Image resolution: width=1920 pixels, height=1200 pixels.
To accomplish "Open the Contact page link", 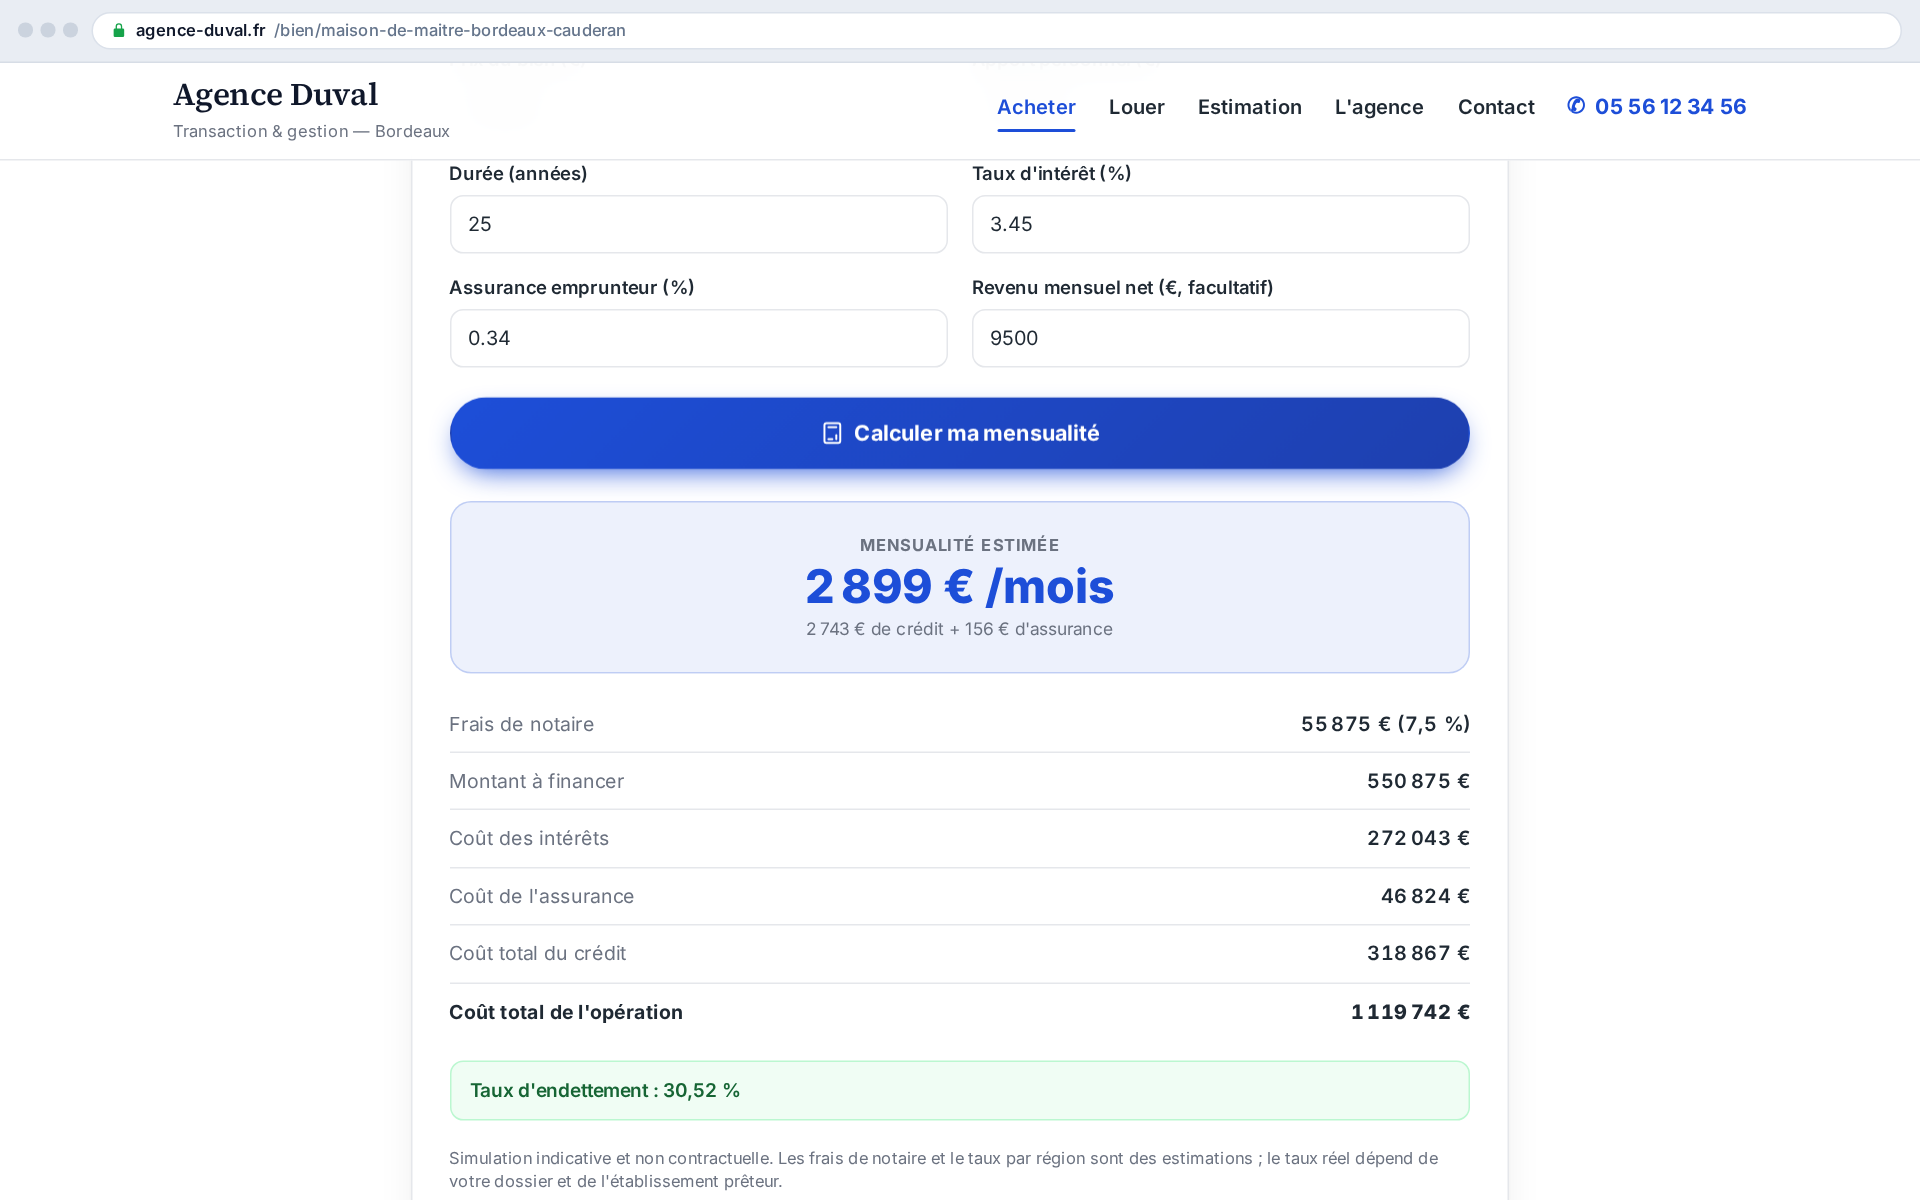I will pos(1496,107).
